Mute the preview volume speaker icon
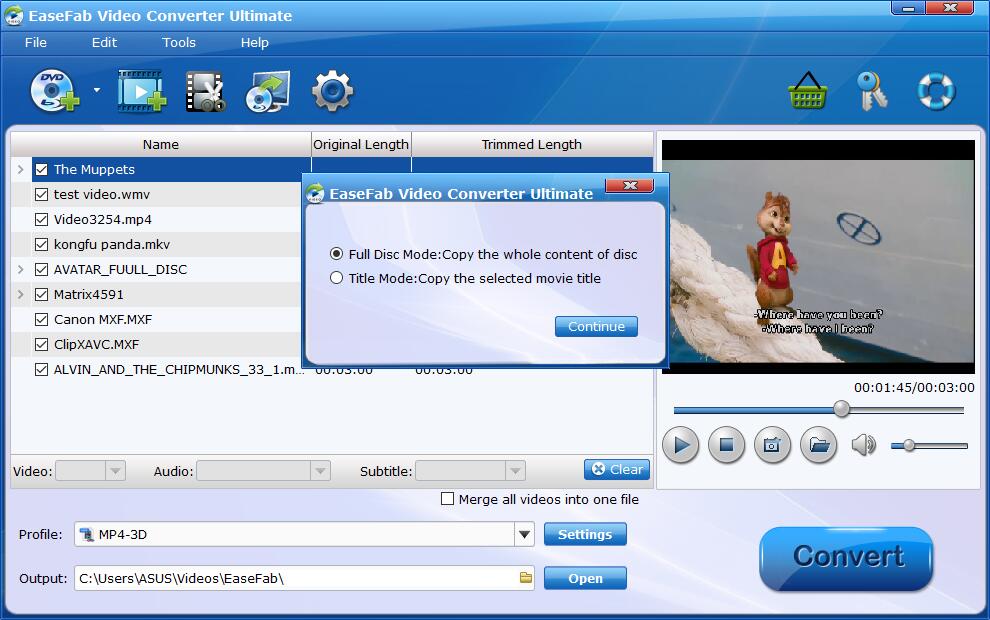 tap(863, 445)
